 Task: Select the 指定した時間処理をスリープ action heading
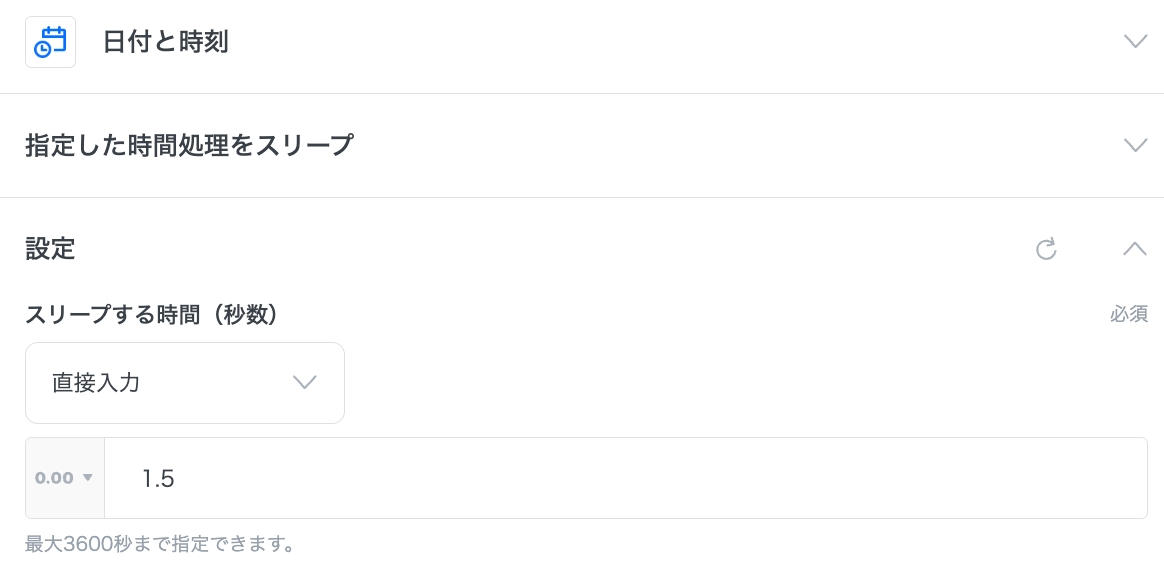pos(189,145)
